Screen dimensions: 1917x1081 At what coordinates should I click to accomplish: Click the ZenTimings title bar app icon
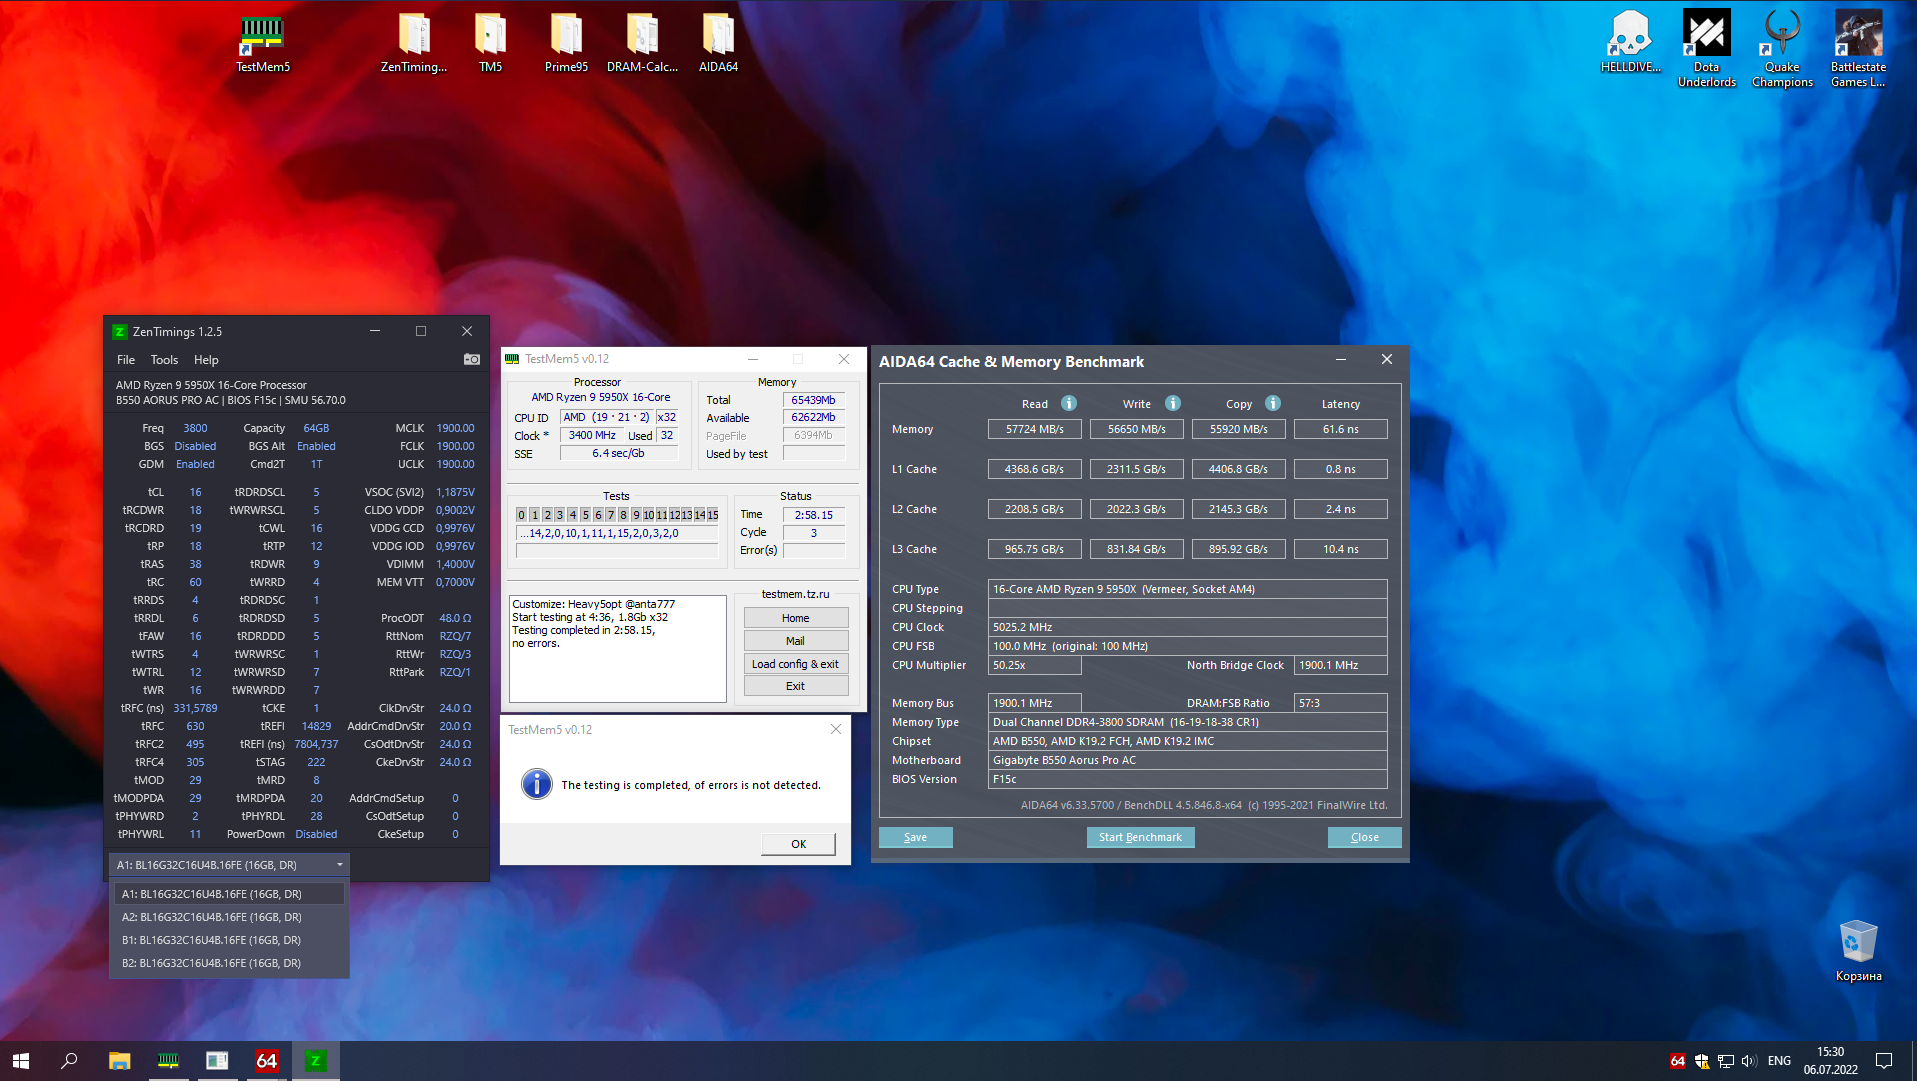(x=120, y=332)
